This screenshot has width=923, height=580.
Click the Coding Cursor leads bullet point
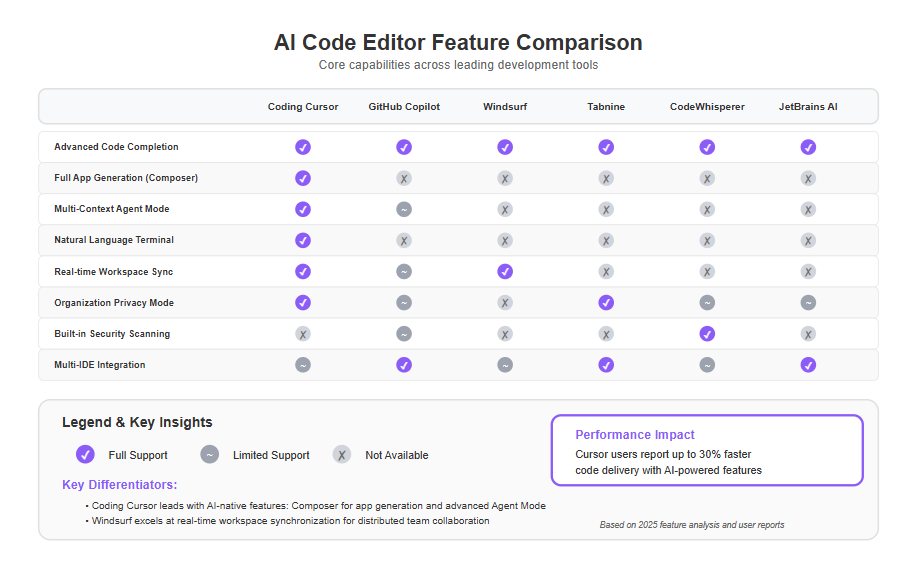[318, 506]
